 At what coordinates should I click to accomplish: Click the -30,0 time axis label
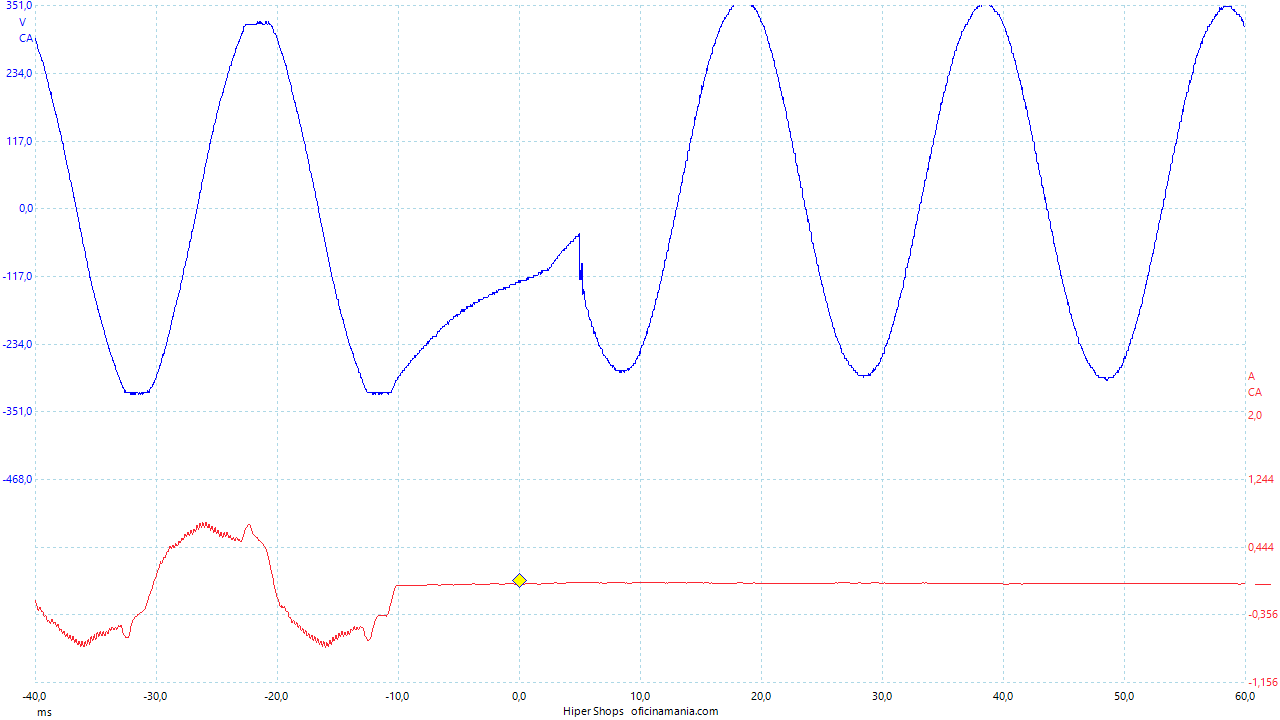click(156, 696)
